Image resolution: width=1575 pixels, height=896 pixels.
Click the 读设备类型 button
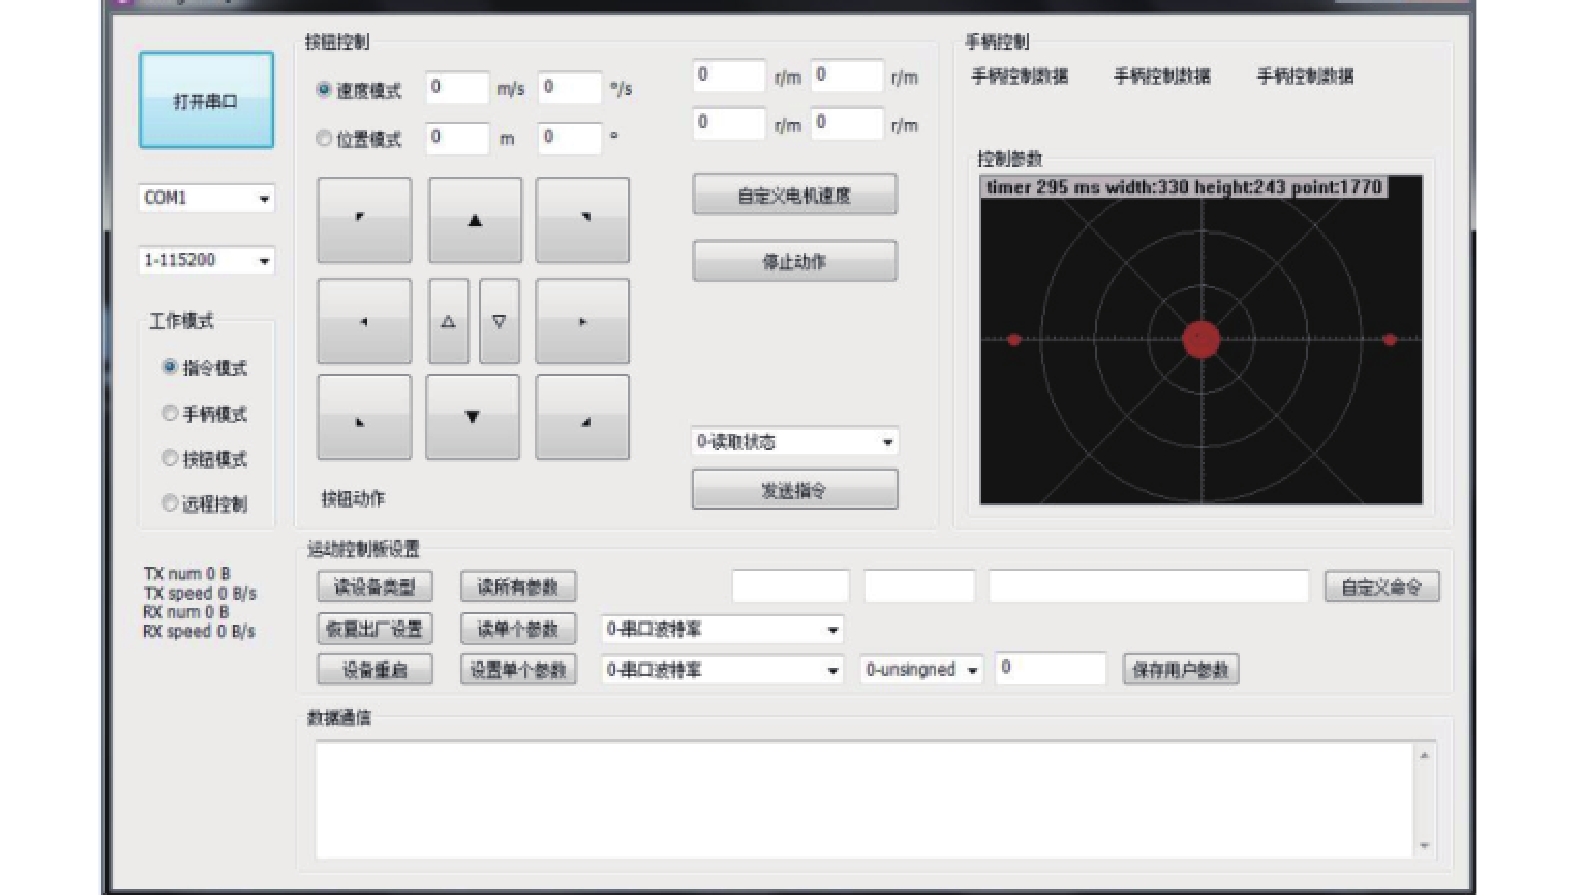(x=374, y=587)
